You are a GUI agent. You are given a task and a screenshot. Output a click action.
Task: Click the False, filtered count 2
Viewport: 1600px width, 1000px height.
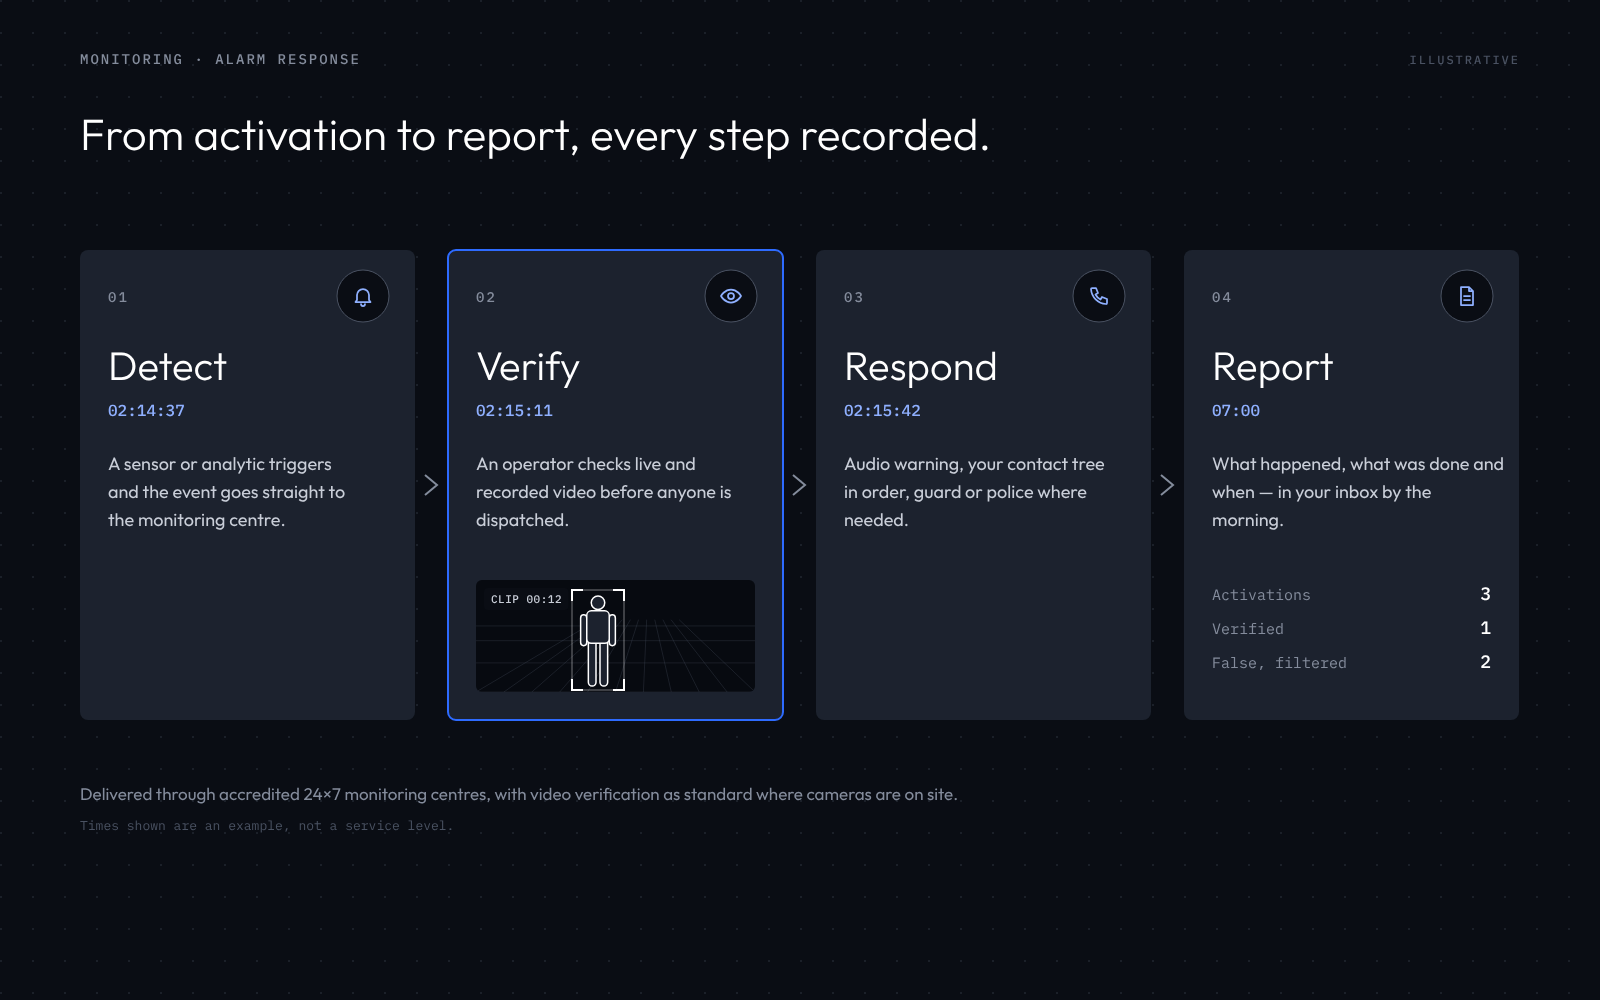point(1485,662)
